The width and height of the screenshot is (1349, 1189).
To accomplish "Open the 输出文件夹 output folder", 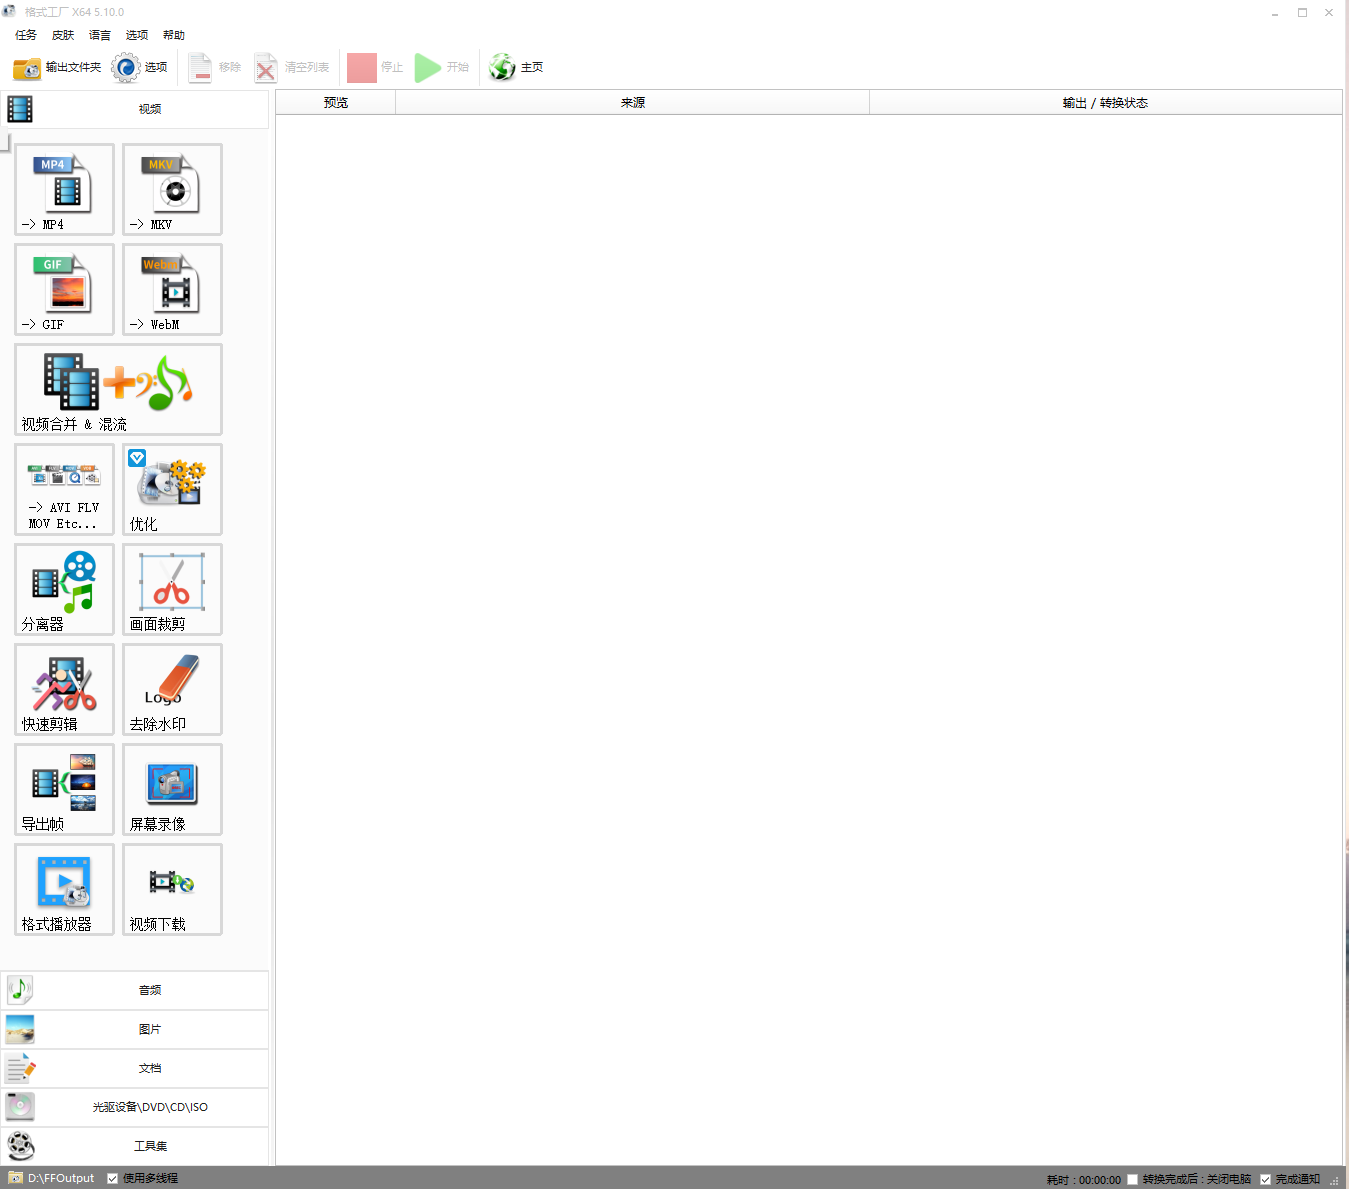I will click(x=57, y=67).
